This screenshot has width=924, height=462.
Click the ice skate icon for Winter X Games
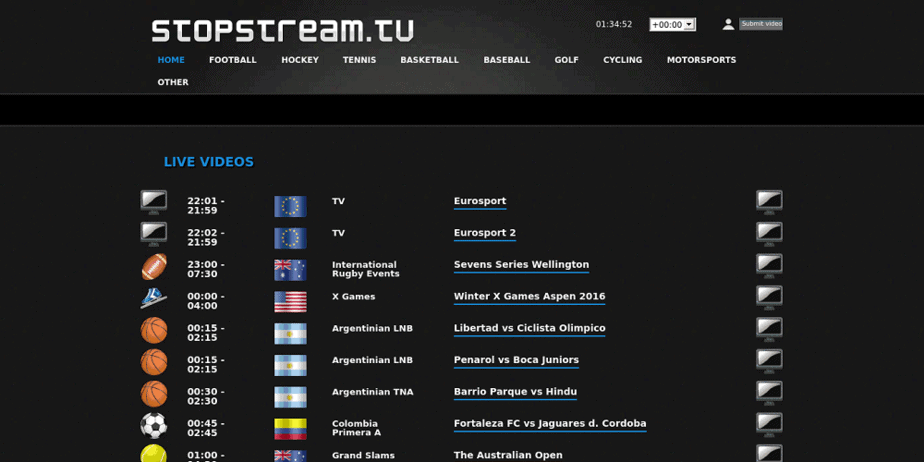tap(154, 298)
